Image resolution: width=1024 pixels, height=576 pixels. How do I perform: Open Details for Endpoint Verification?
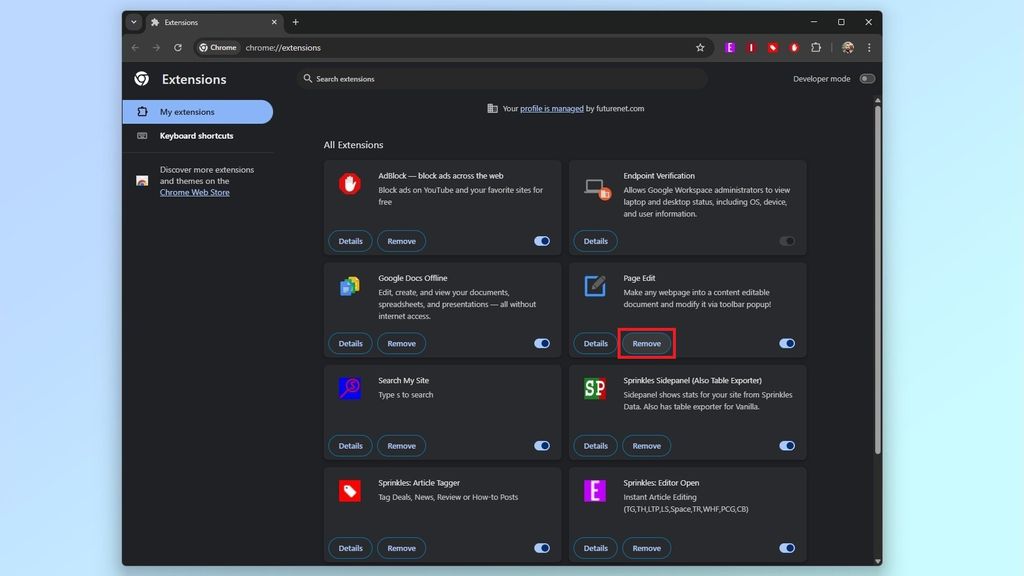click(595, 240)
